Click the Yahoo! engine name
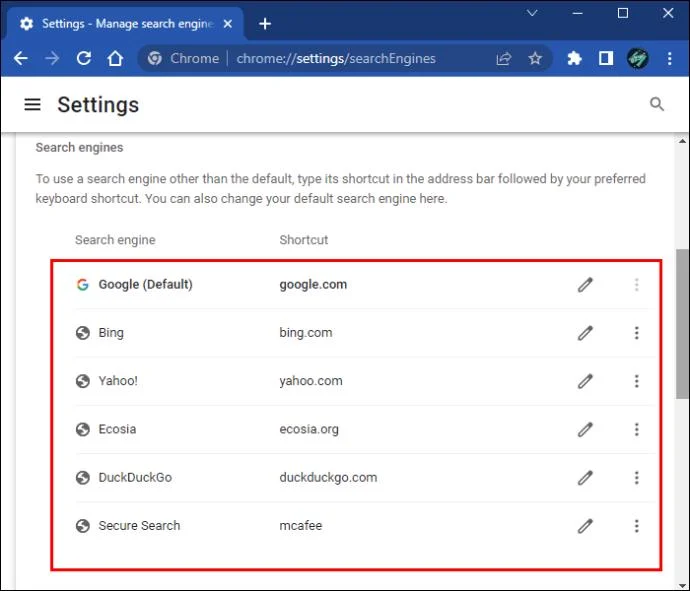The width and height of the screenshot is (690, 591). point(118,381)
